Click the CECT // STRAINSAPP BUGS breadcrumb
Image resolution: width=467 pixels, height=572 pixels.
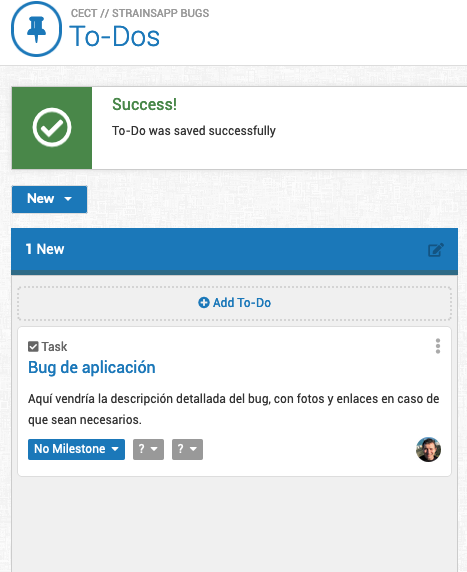point(140,13)
